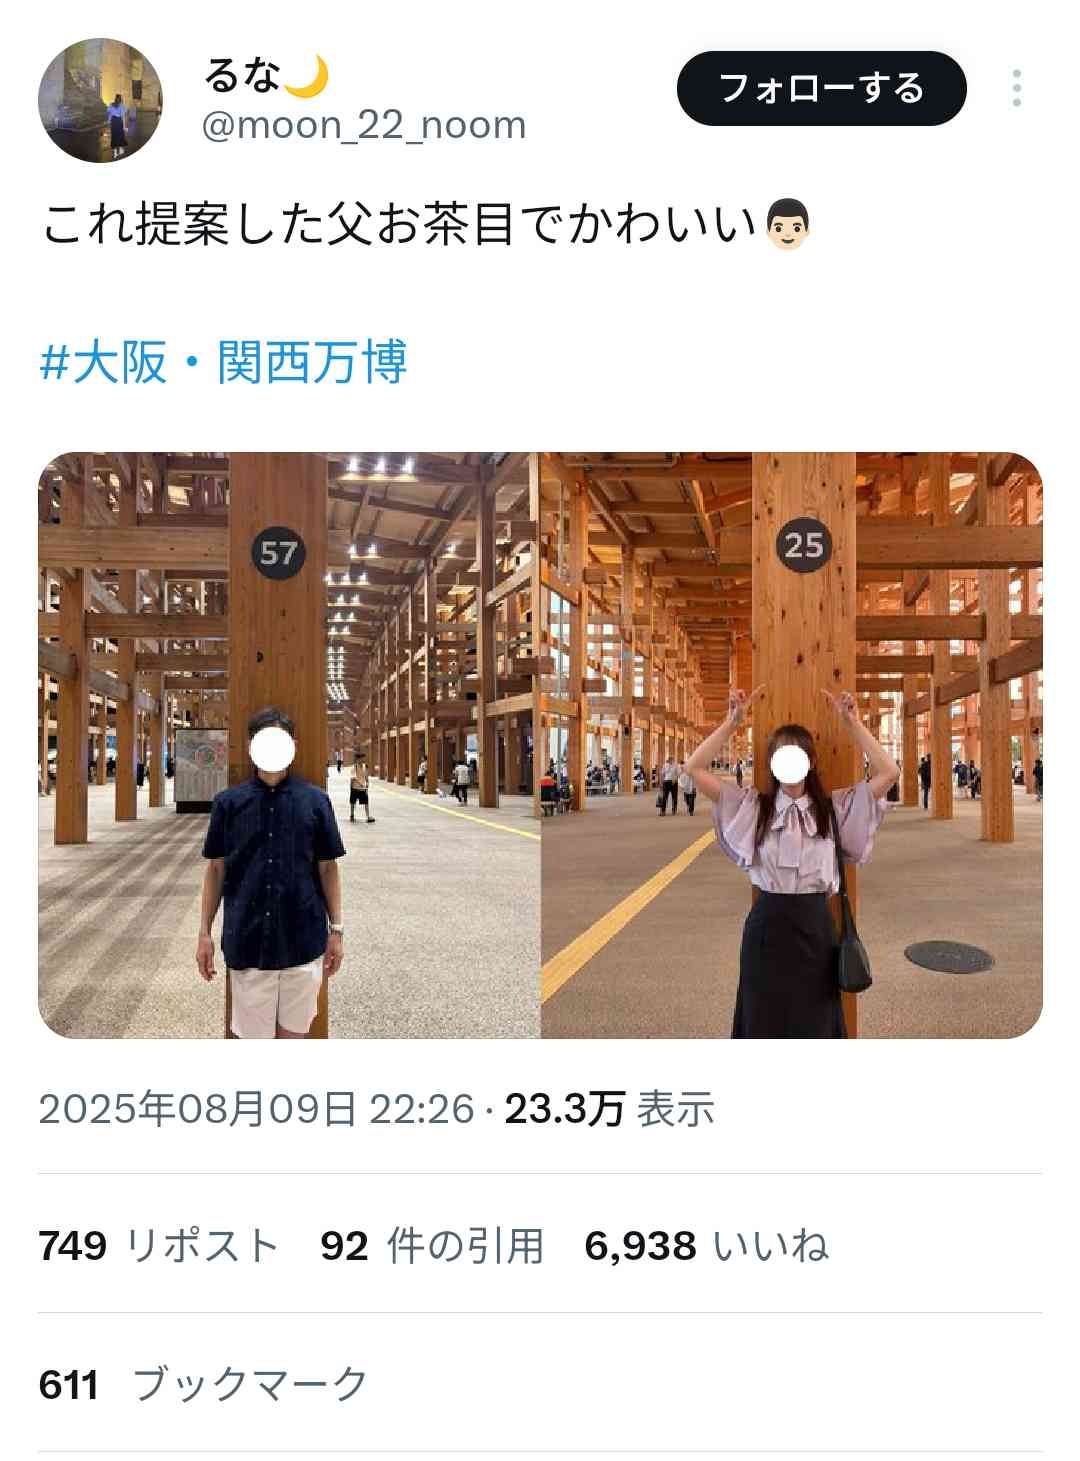This screenshot has width=1080, height=1461.
Task: Click the フォローする follow button
Action: tap(821, 89)
